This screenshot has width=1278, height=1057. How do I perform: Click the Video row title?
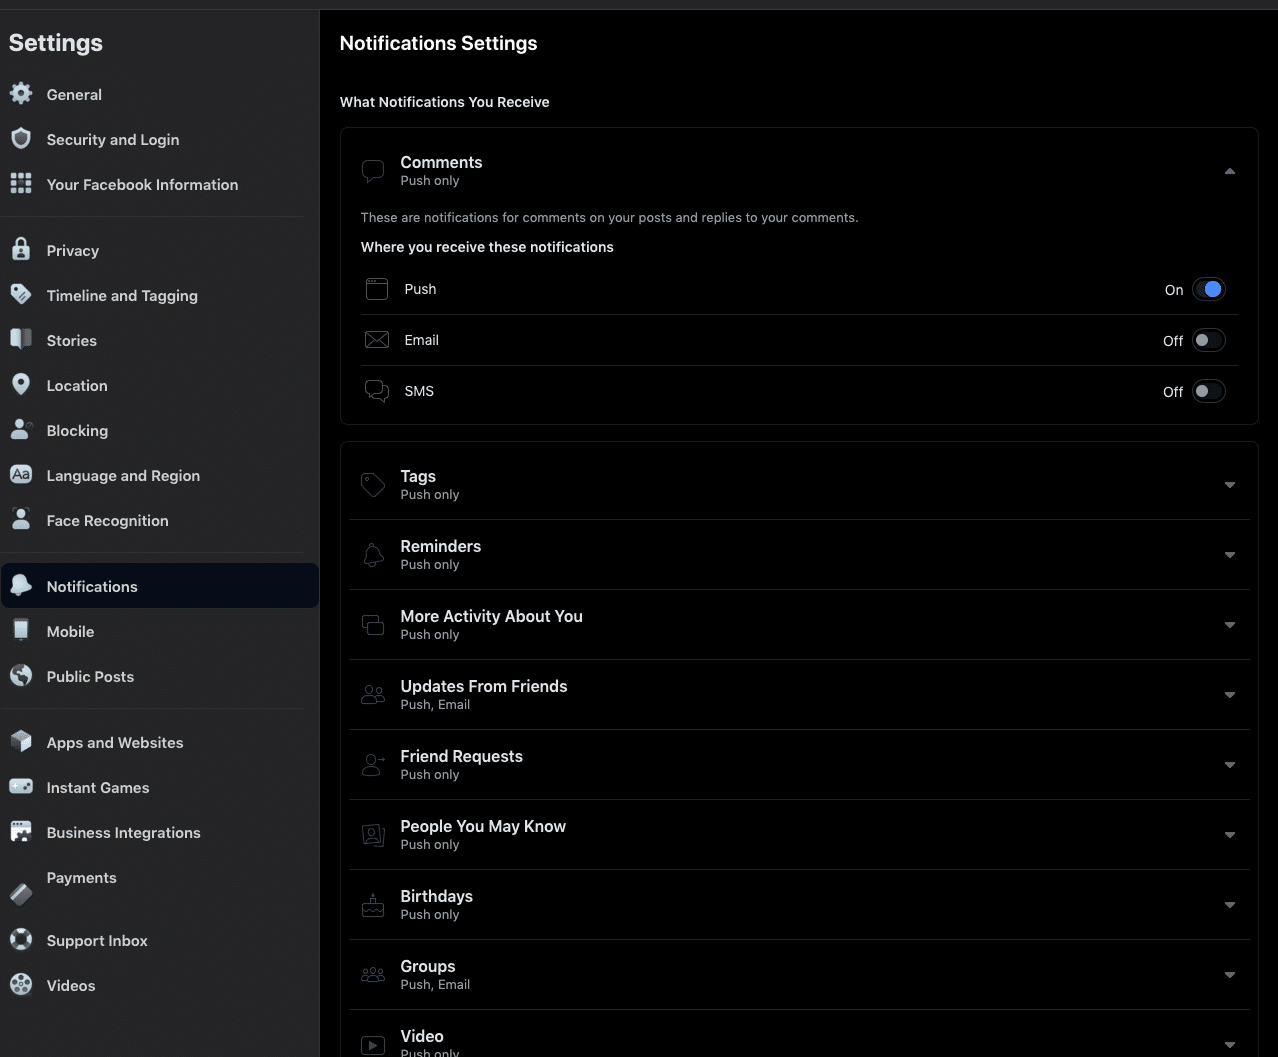pos(422,1036)
